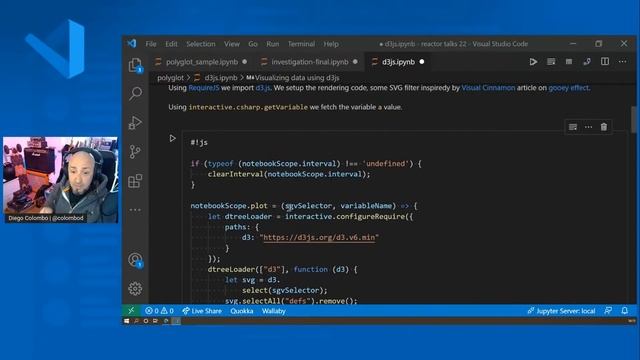The width and height of the screenshot is (640, 360).
Task: Close d3js.ipynb via its unsaved dot
Action: pyautogui.click(x=422, y=62)
